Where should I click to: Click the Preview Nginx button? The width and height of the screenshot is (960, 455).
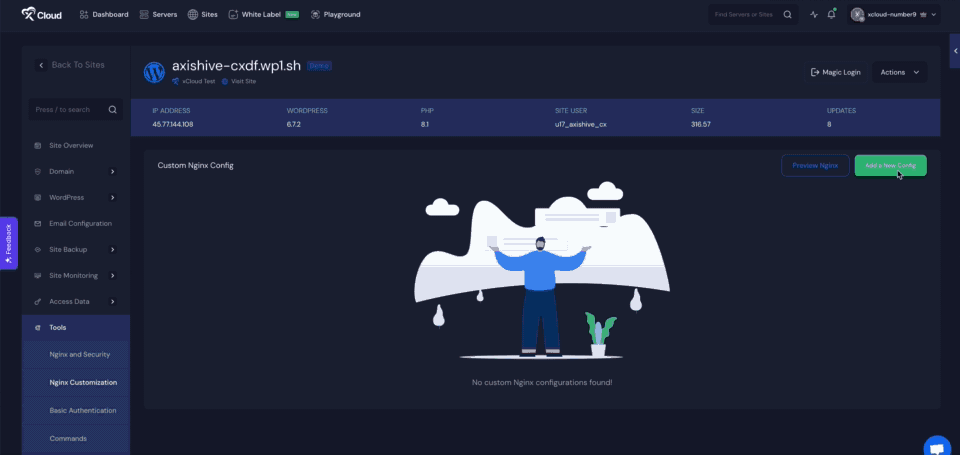tap(815, 165)
